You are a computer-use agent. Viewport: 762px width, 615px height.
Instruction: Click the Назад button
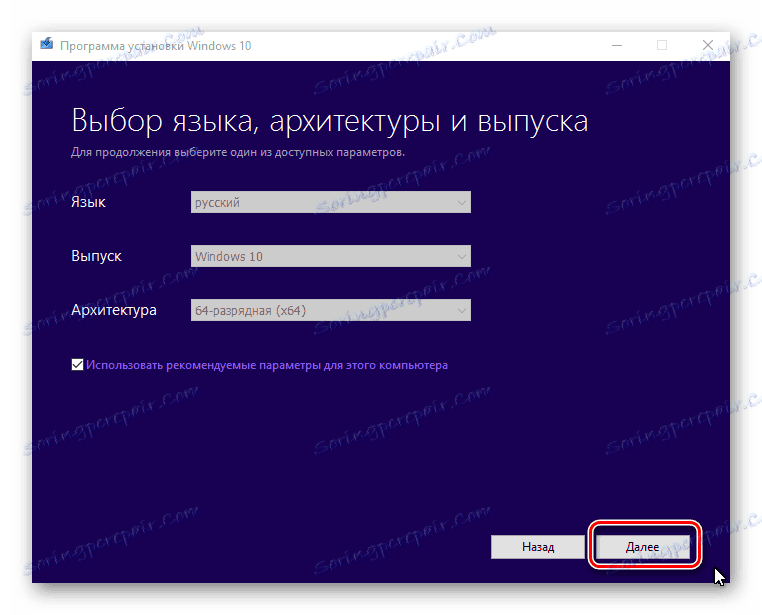pos(538,547)
